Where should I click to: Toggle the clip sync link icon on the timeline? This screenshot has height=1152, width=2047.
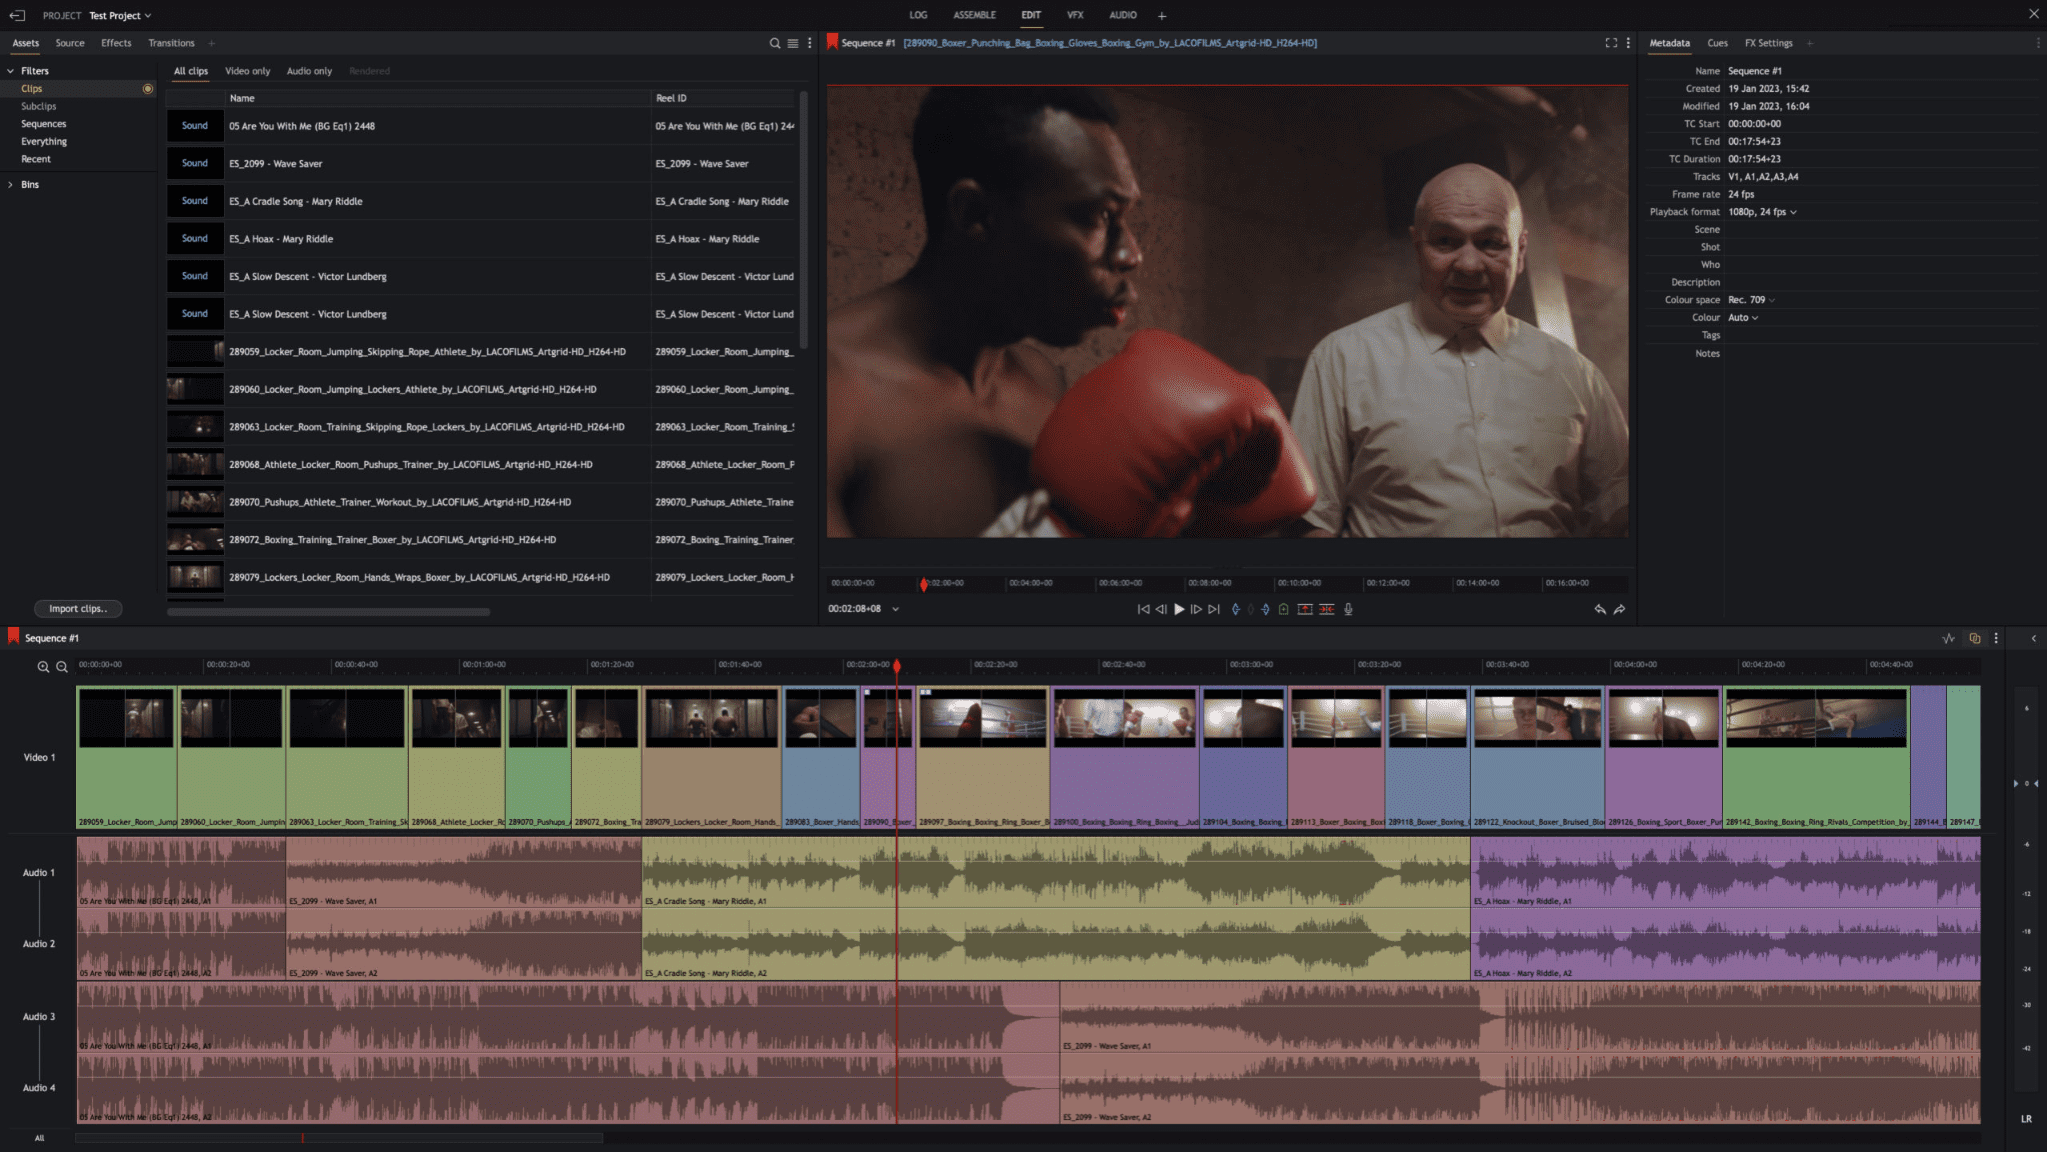[1975, 637]
